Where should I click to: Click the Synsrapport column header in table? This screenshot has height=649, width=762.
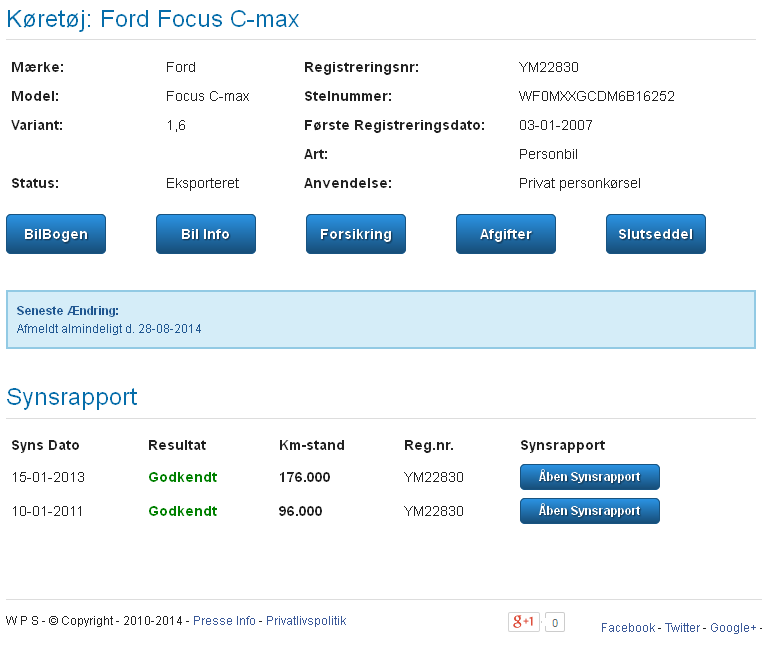(563, 445)
